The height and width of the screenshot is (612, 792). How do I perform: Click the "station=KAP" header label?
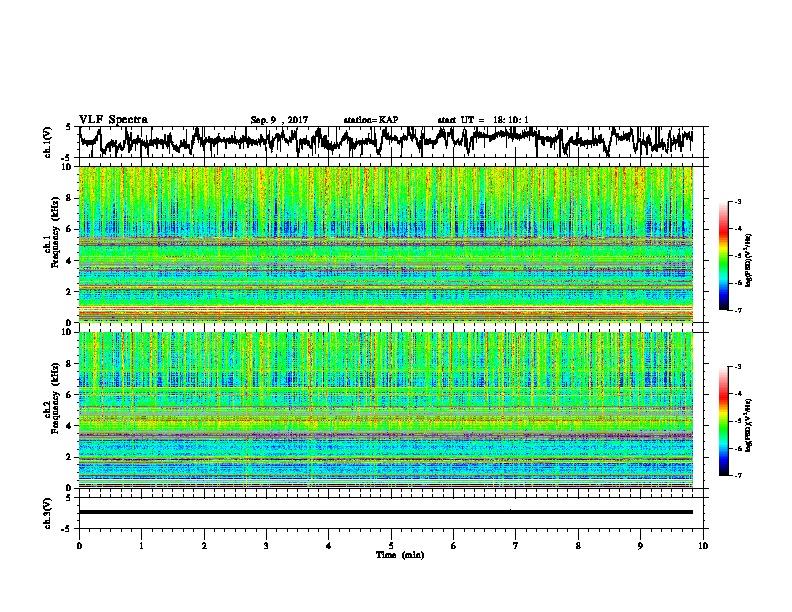[371, 120]
